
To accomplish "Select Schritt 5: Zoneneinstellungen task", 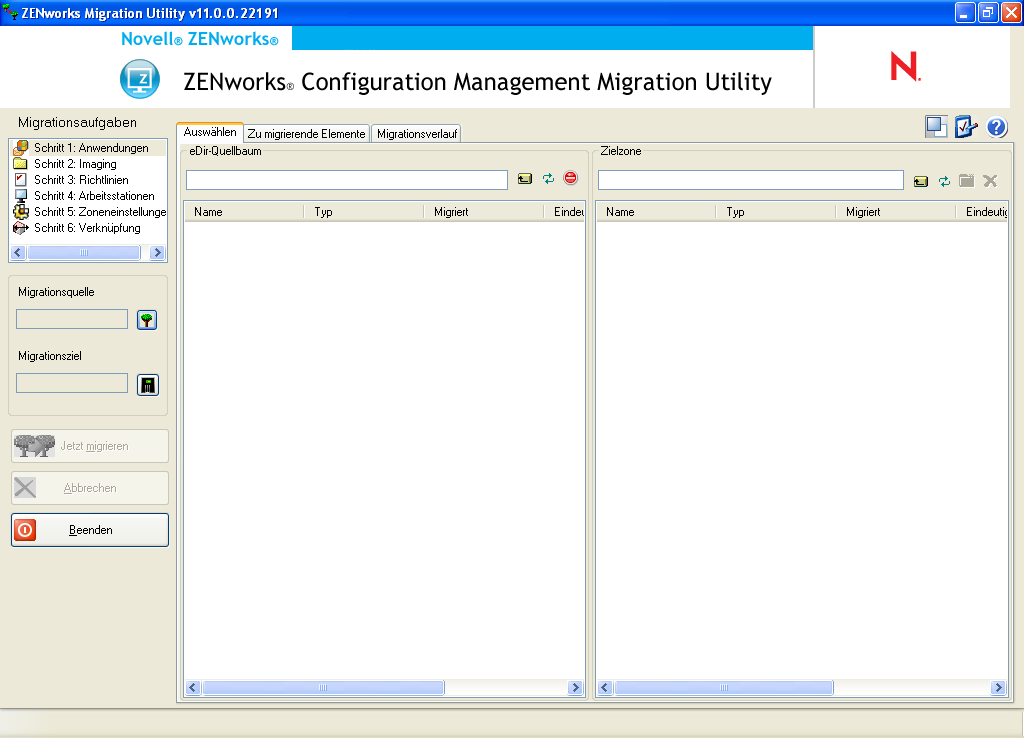I will [99, 212].
